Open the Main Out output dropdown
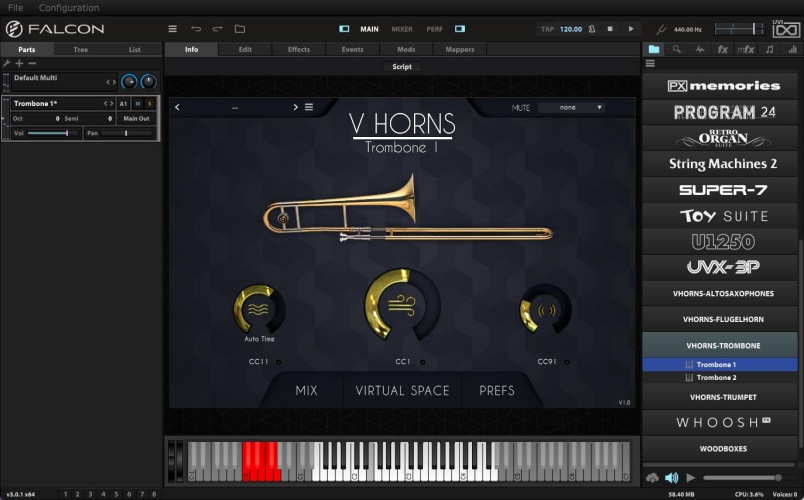Screen dimensions: 804x500 click(136, 118)
